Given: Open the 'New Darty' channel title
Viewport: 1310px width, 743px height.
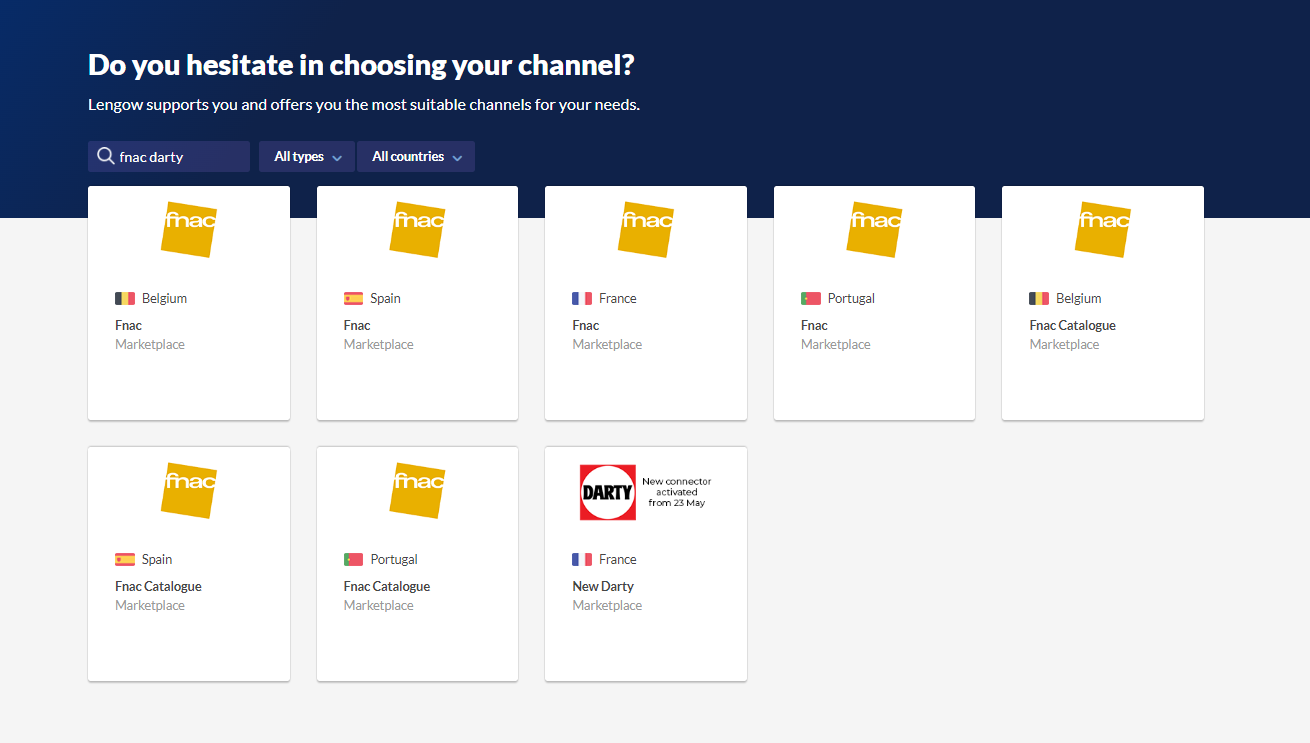Looking at the screenshot, I should (603, 587).
